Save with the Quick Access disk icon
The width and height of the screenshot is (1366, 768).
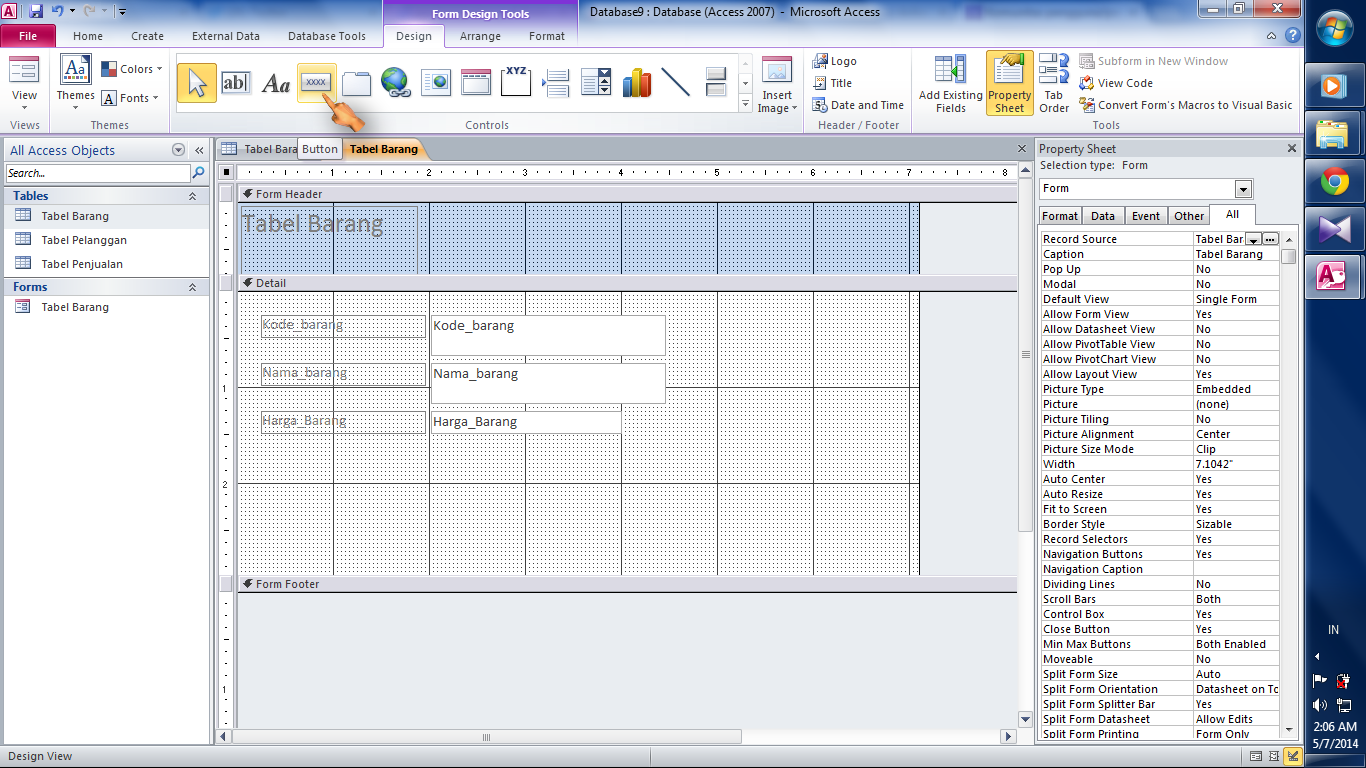pos(36,11)
